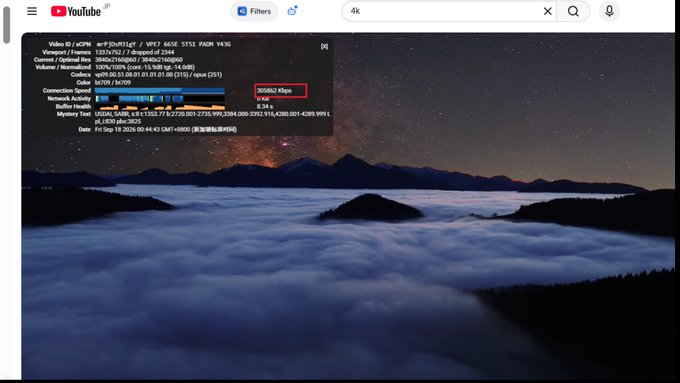This screenshot has height=383, width=680.
Task: Click the Buffer Health label
Action: [x=73, y=106]
